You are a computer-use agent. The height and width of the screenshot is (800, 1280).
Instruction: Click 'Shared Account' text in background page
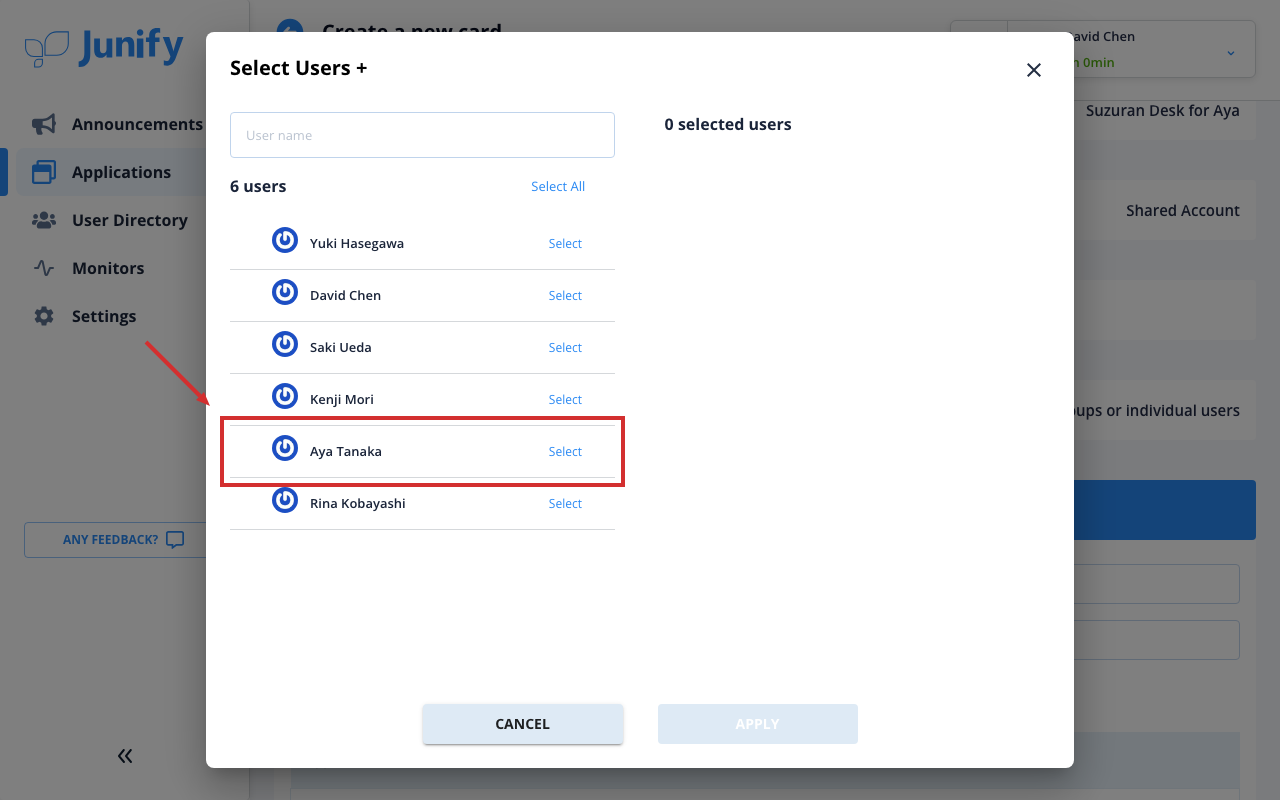pyautogui.click(x=1183, y=211)
